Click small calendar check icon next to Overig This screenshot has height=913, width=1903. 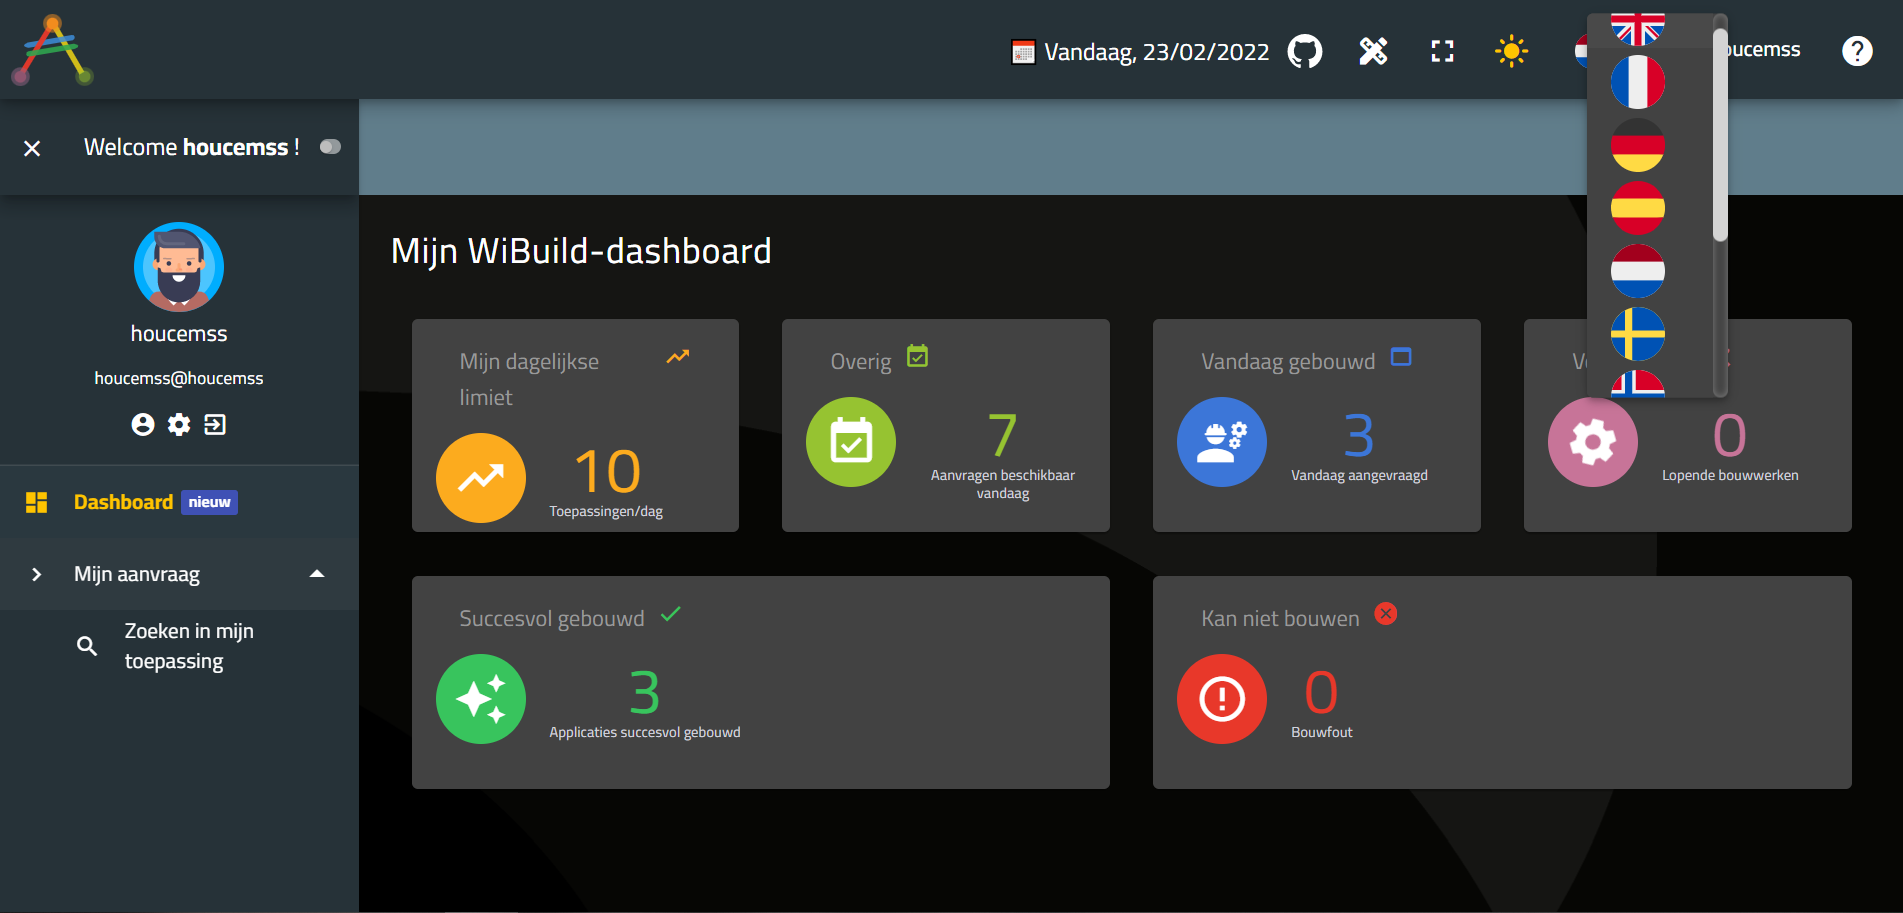tap(917, 356)
